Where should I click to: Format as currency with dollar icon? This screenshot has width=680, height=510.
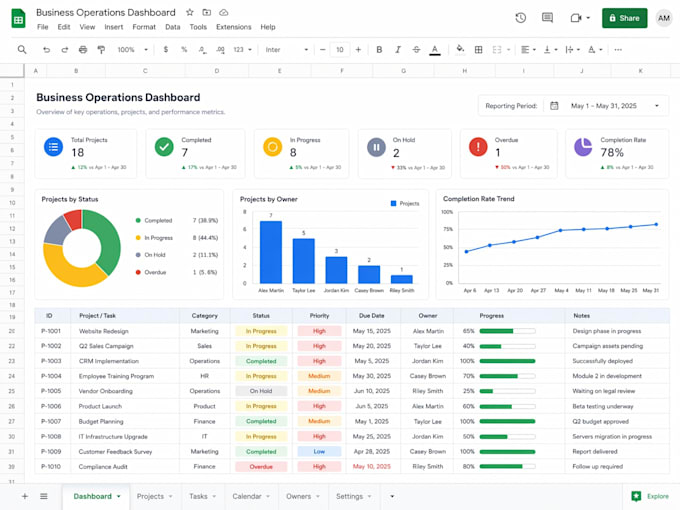pos(166,49)
